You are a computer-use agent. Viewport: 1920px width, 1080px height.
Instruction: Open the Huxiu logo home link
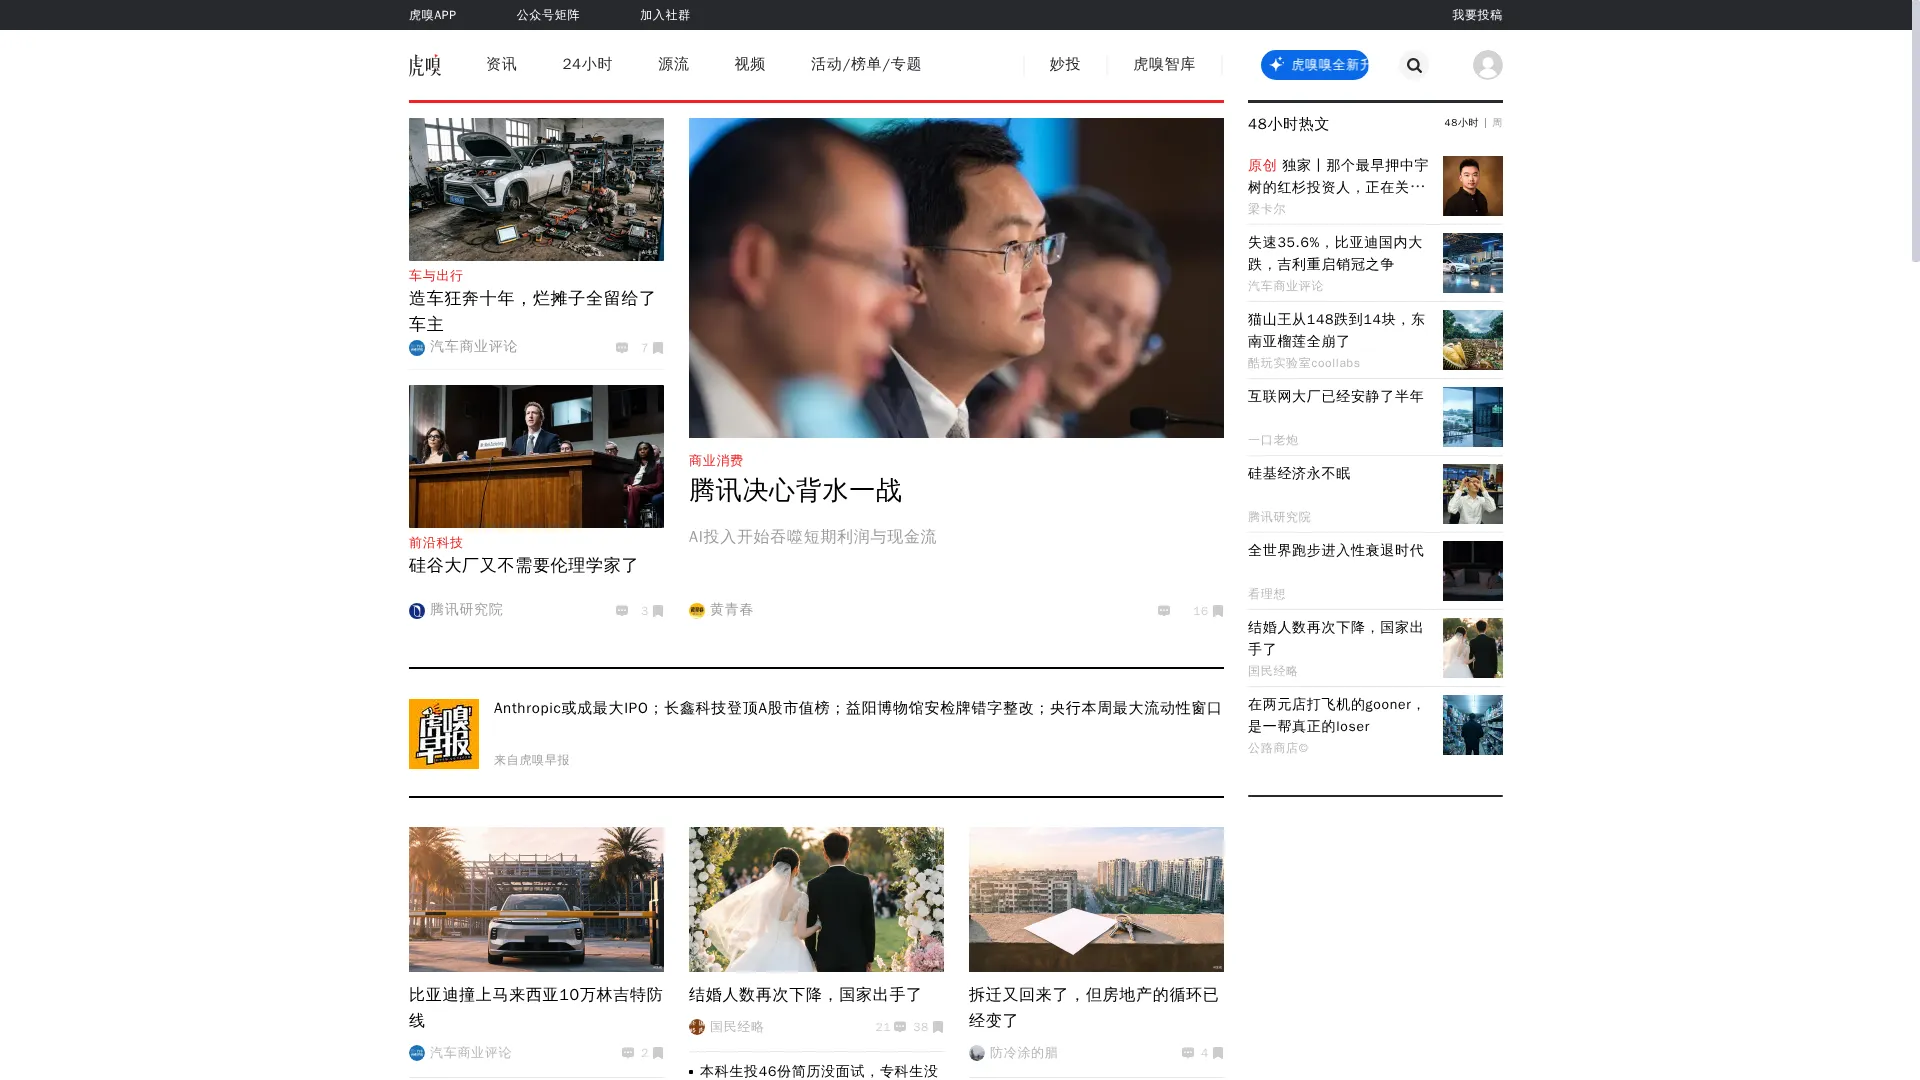coord(425,65)
